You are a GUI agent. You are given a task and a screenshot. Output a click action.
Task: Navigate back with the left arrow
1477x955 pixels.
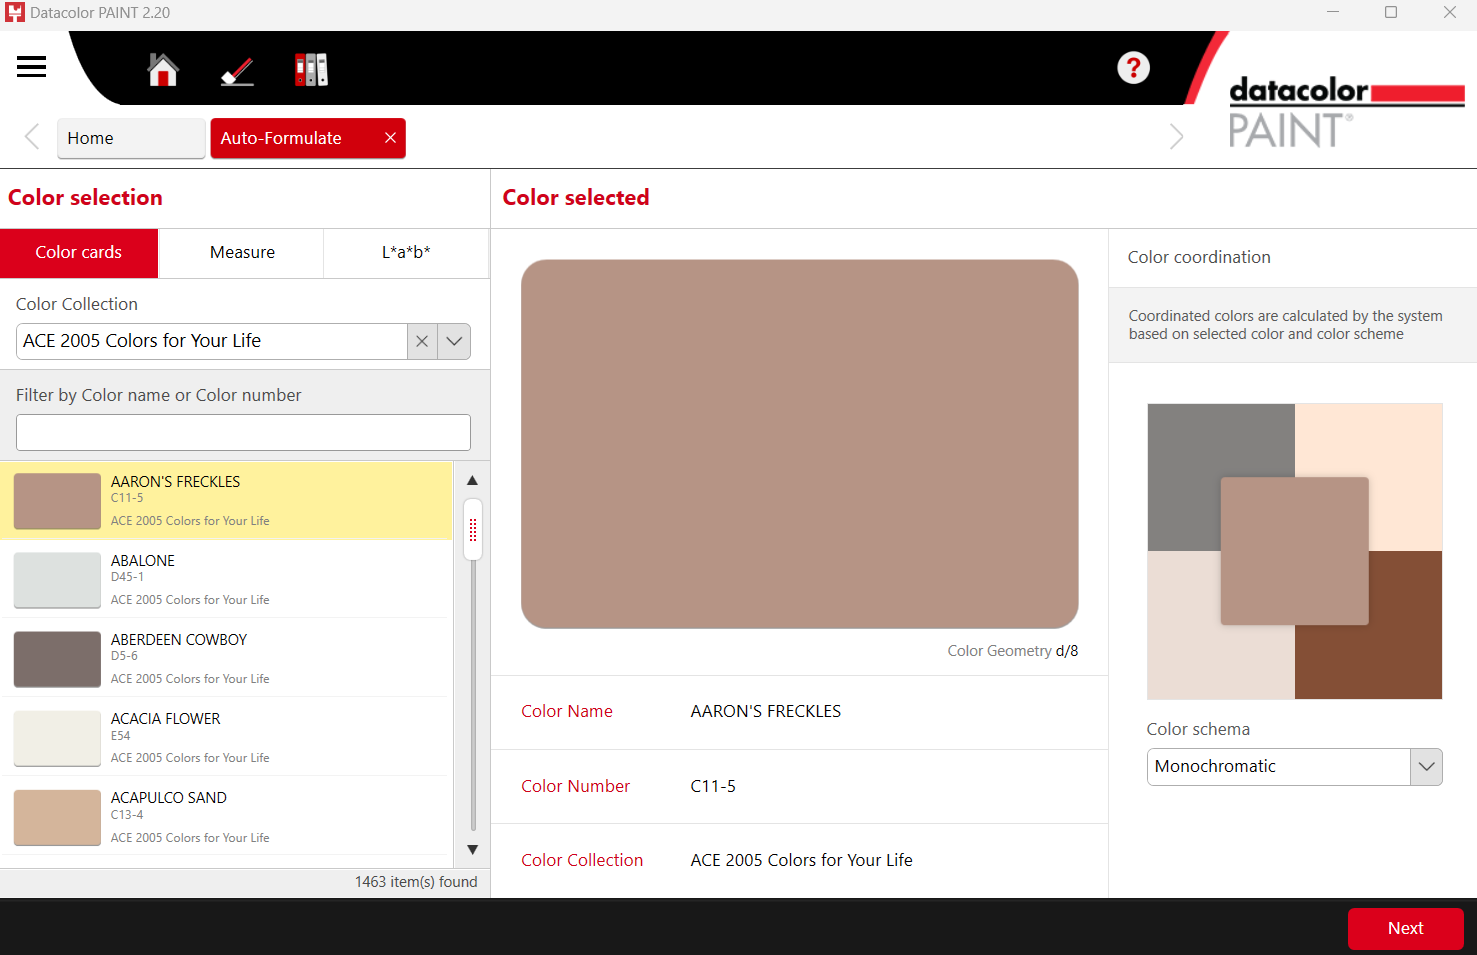tap(32, 137)
